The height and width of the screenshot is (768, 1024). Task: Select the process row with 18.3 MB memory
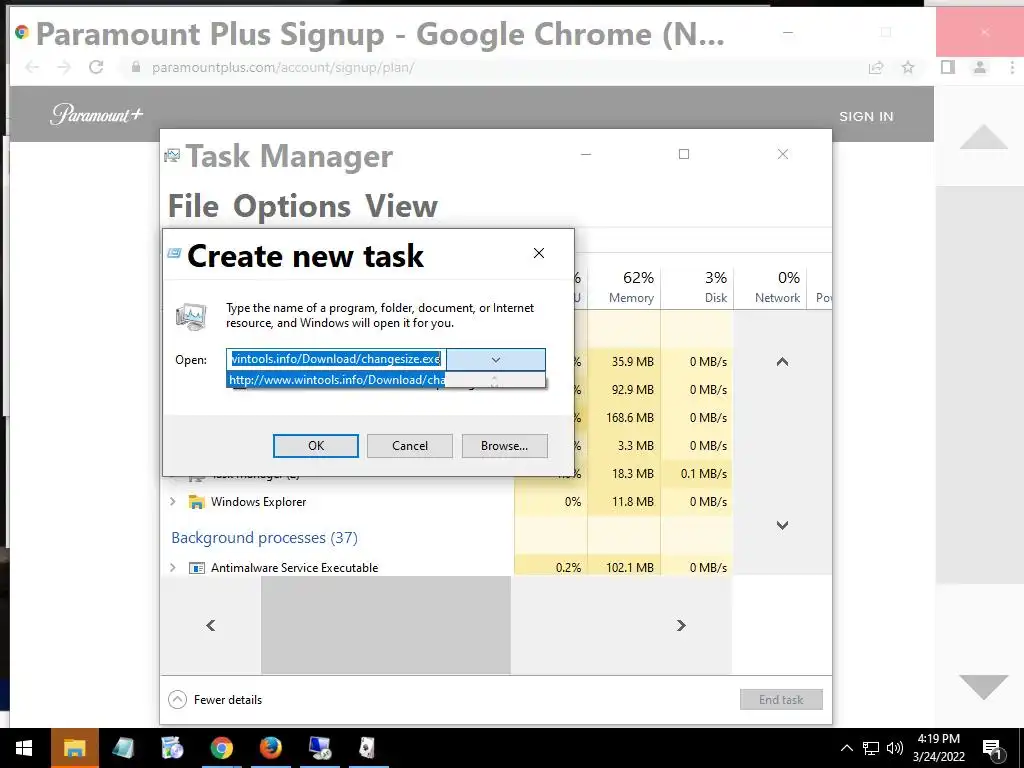pyautogui.click(x=446, y=473)
